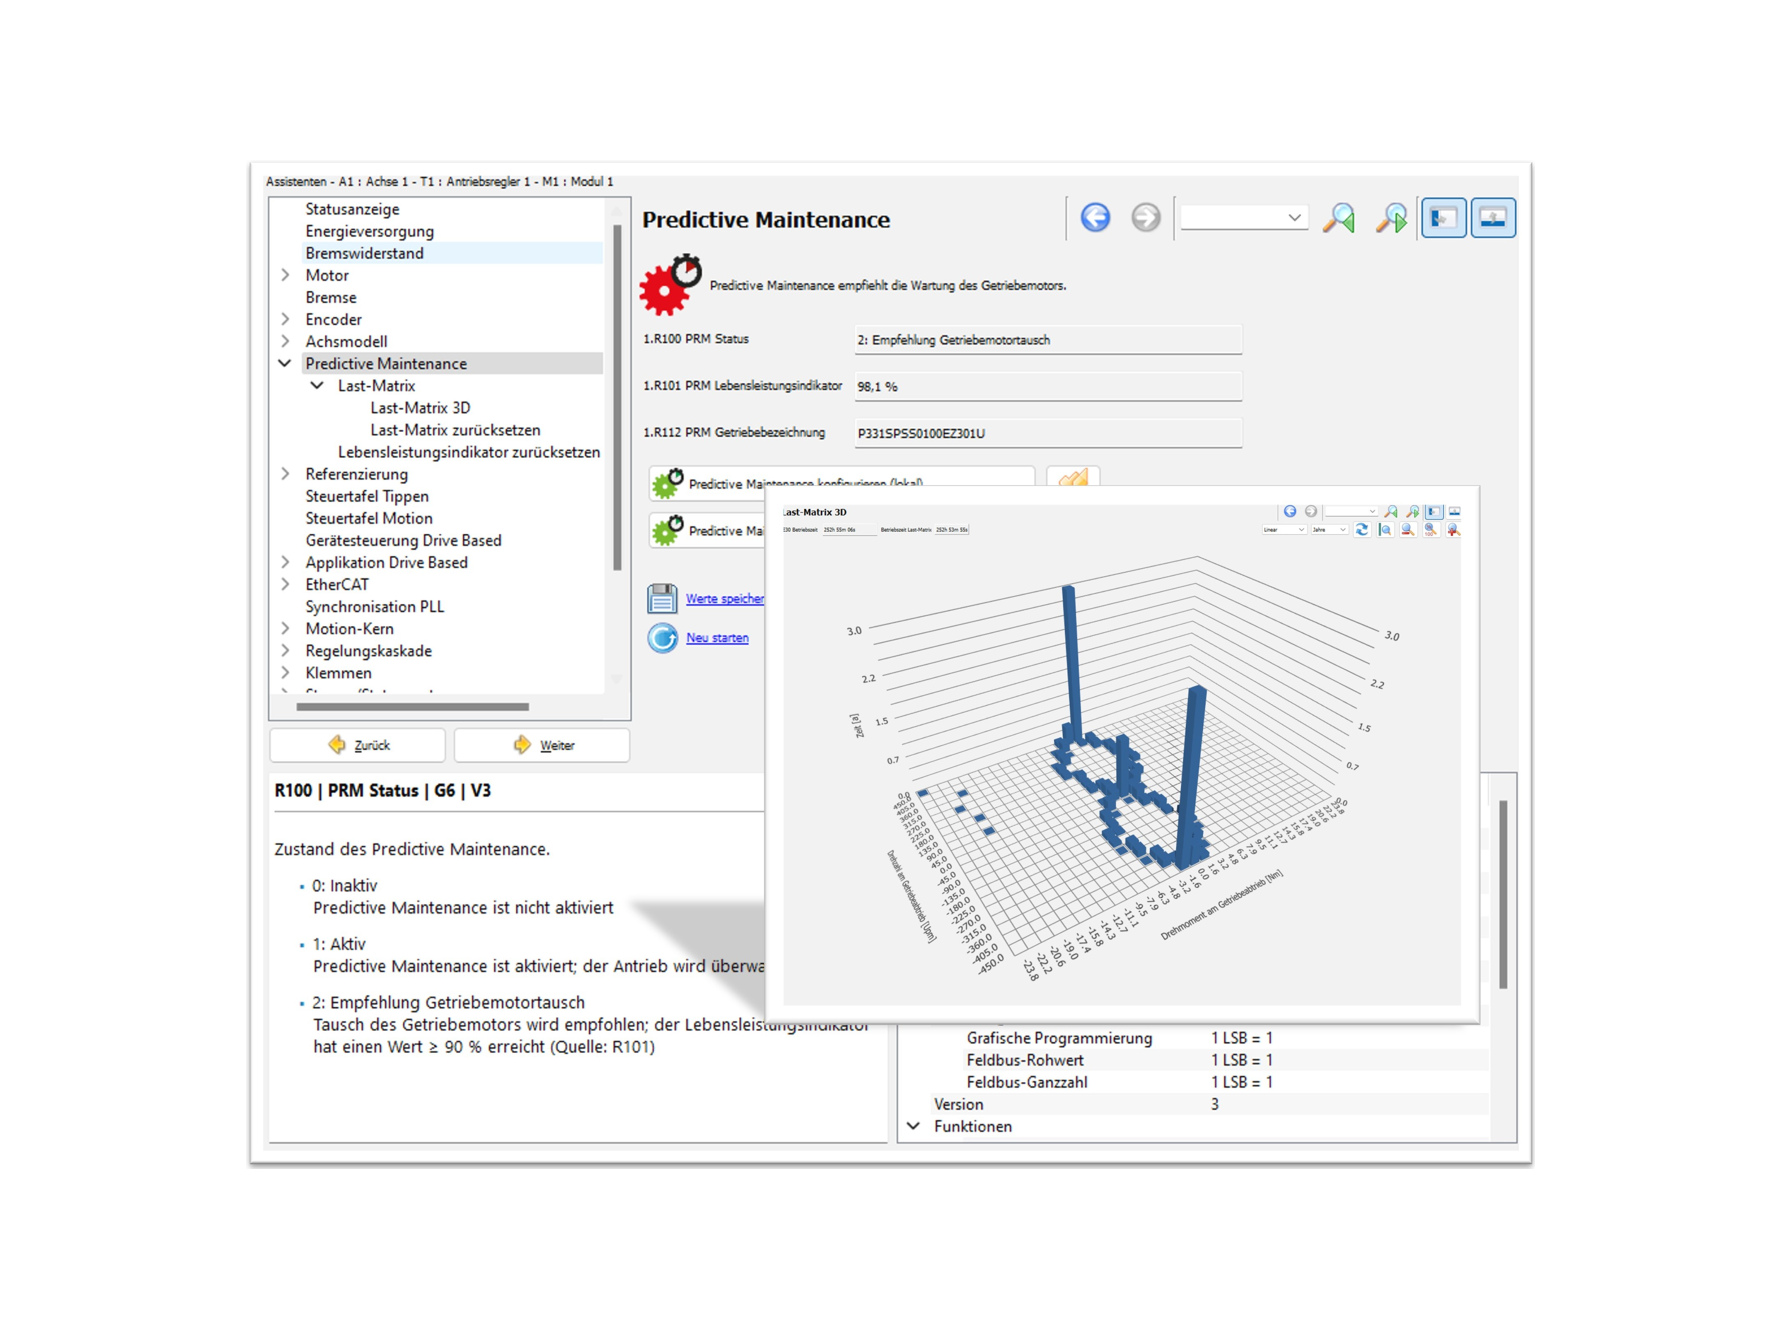Click the red gear Predictive Maintenance status icon

click(670, 285)
